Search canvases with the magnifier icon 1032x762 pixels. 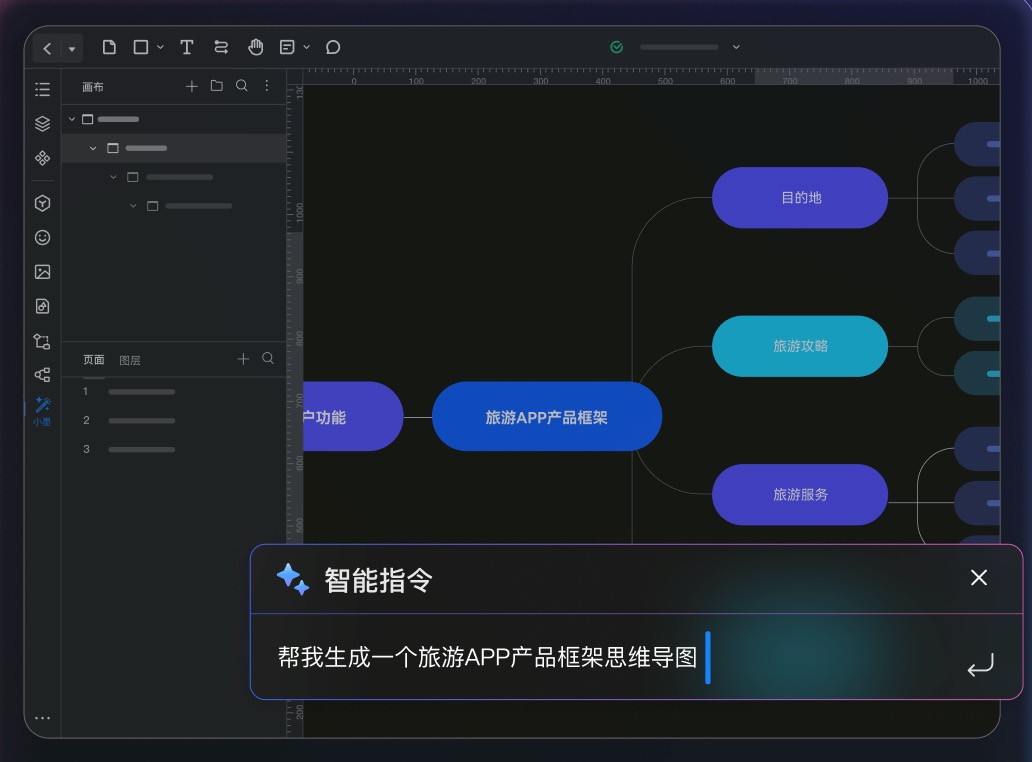(x=242, y=86)
